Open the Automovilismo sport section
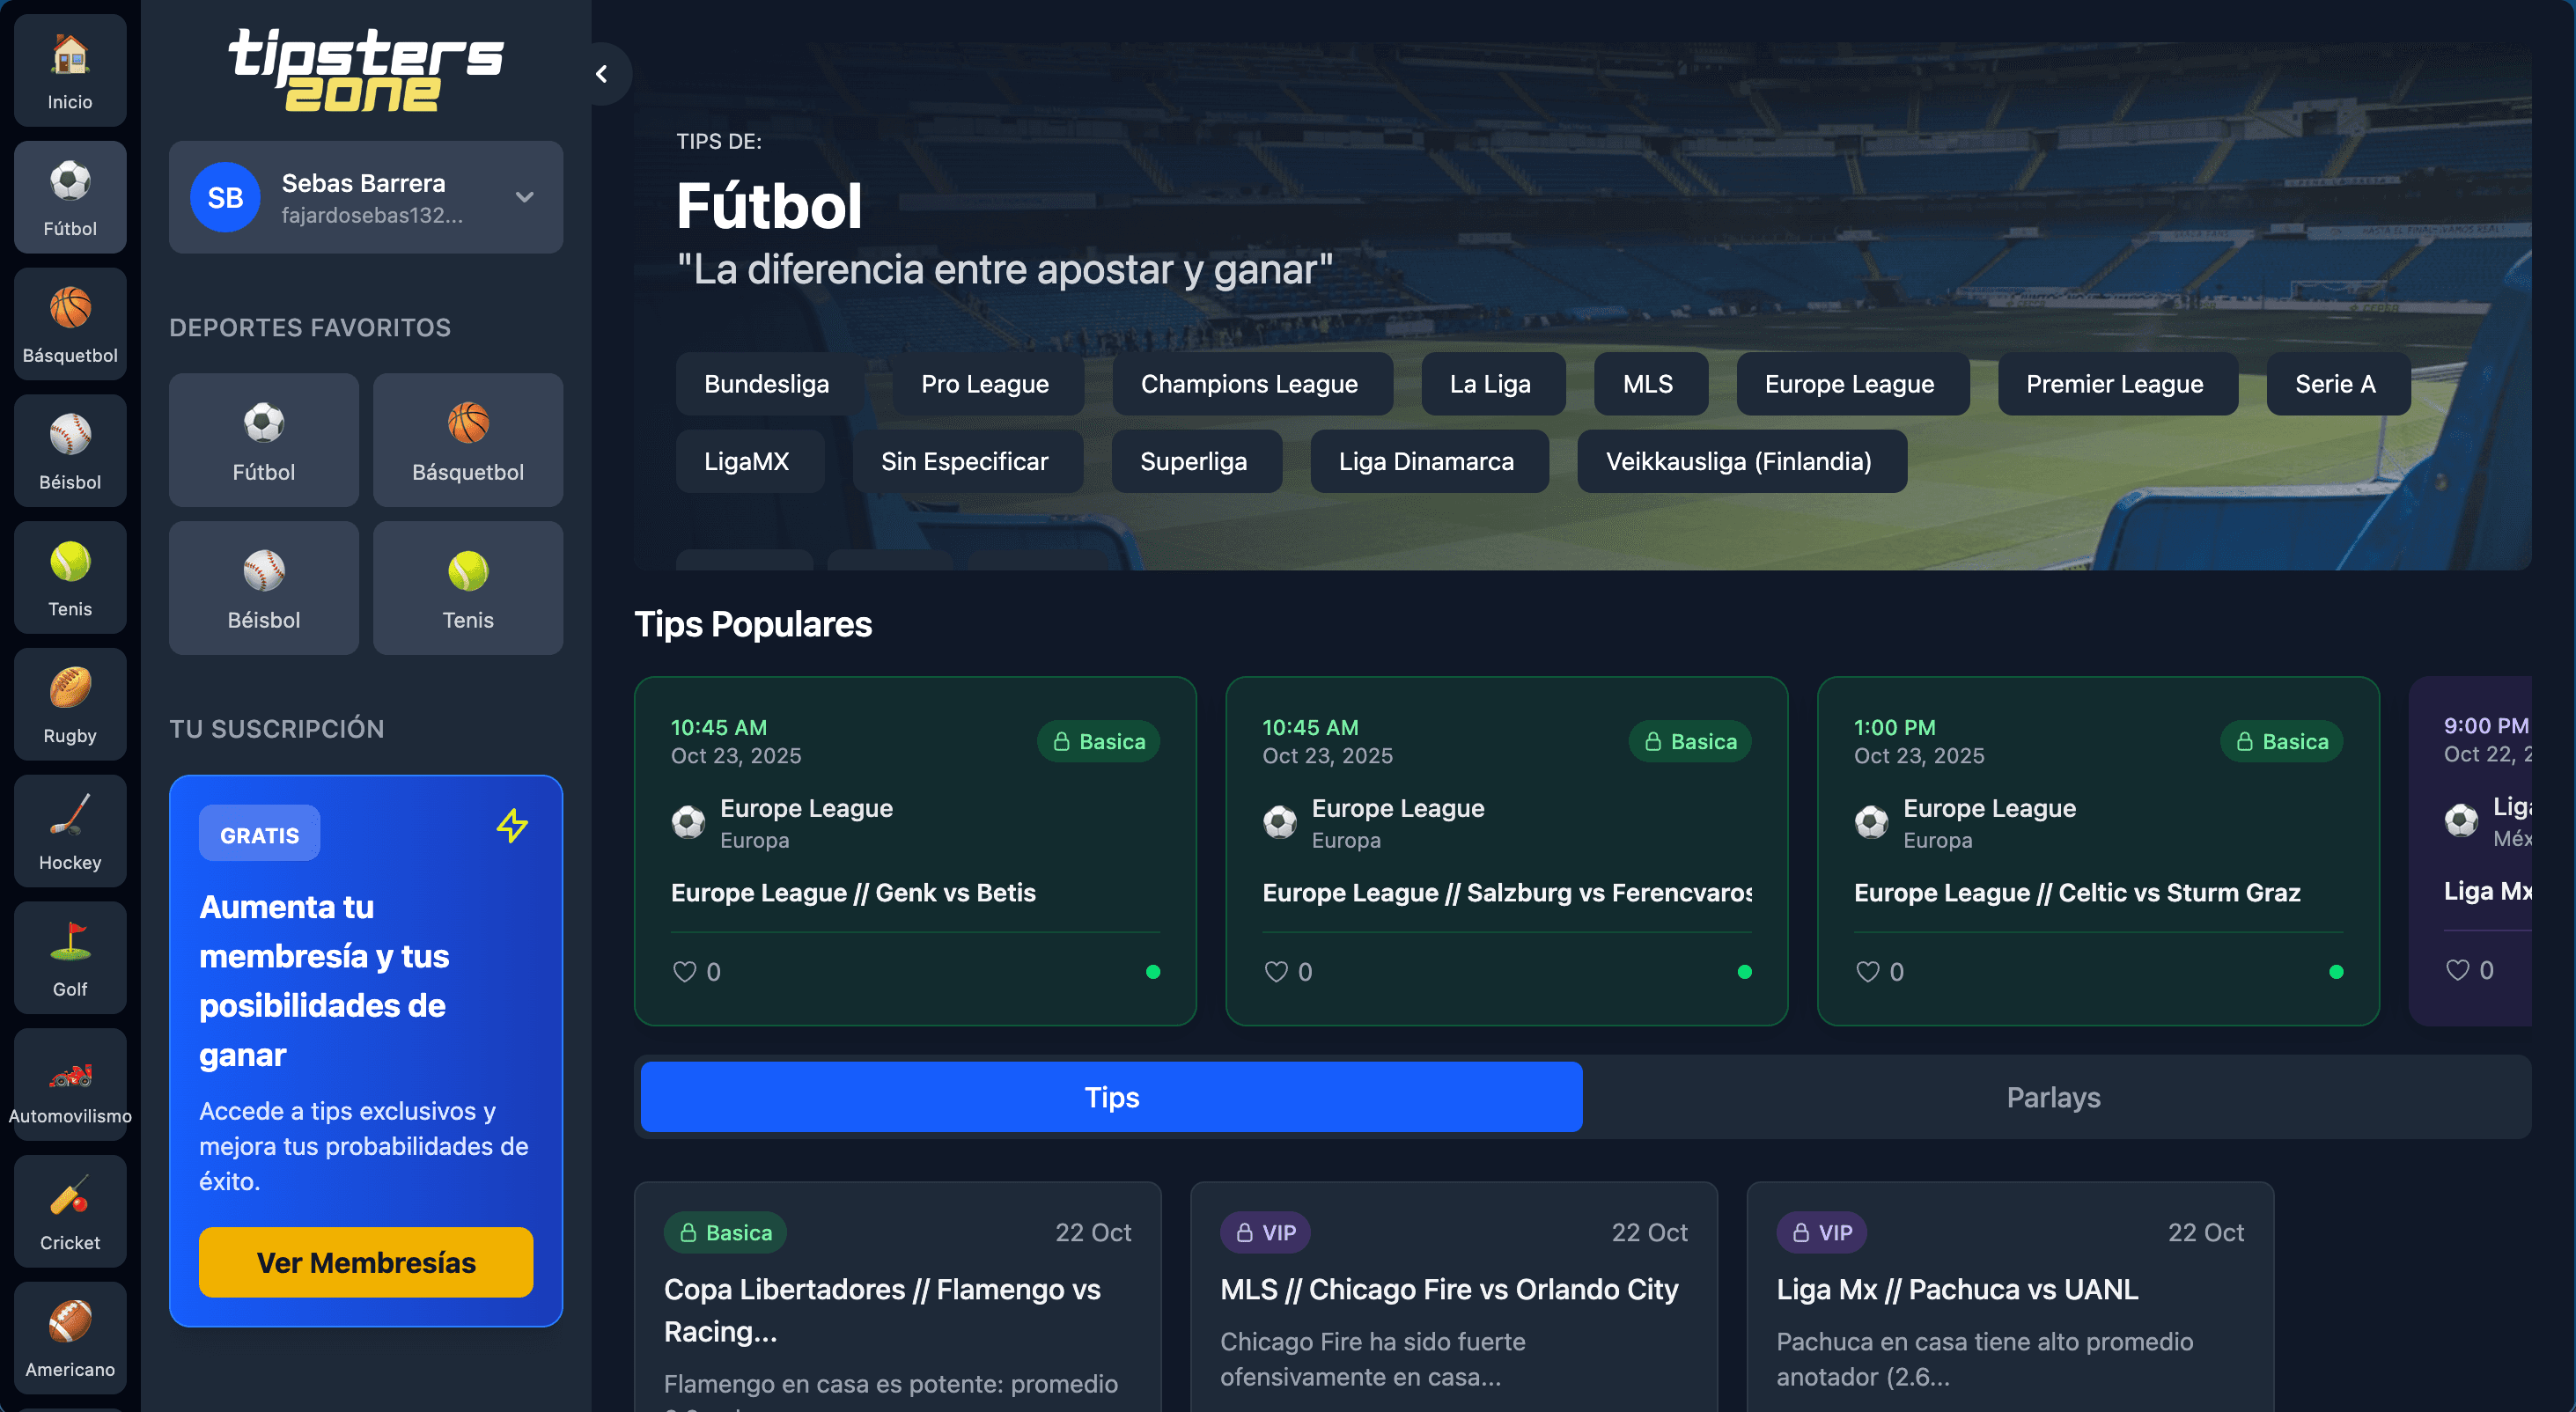 click(69, 1084)
